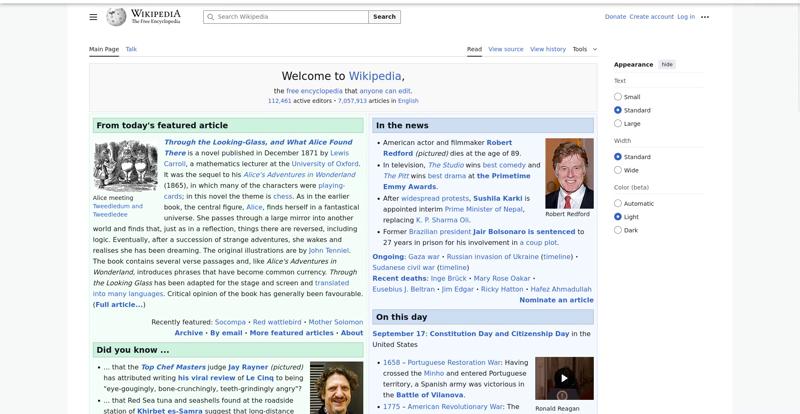Click the Log in link
This screenshot has width=800, height=414.
tap(686, 17)
